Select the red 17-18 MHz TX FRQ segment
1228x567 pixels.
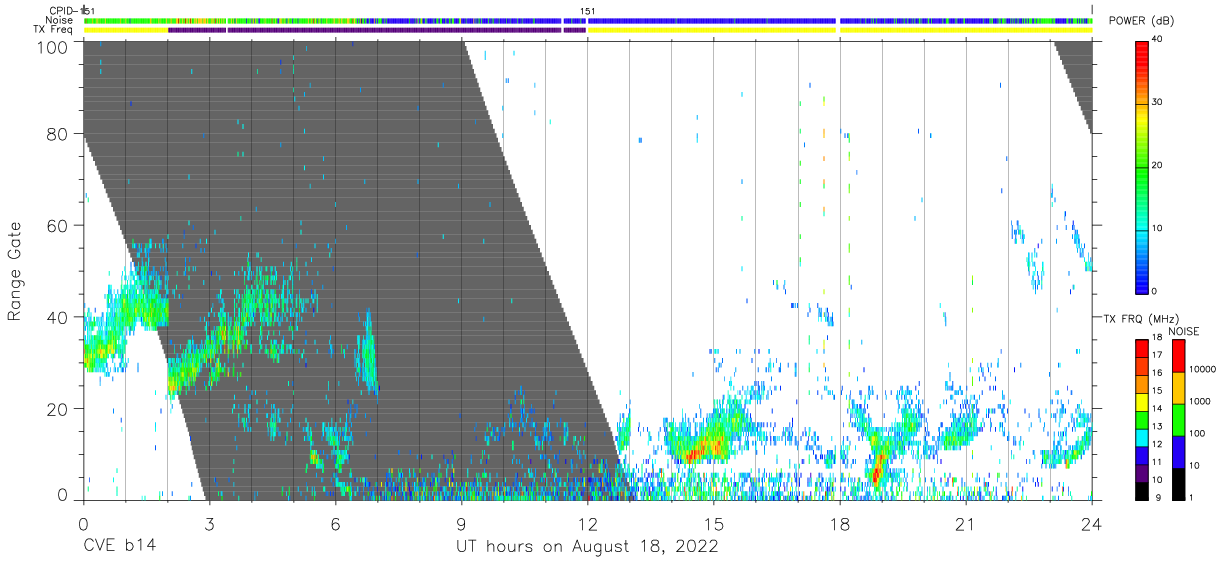[x=1142, y=349]
